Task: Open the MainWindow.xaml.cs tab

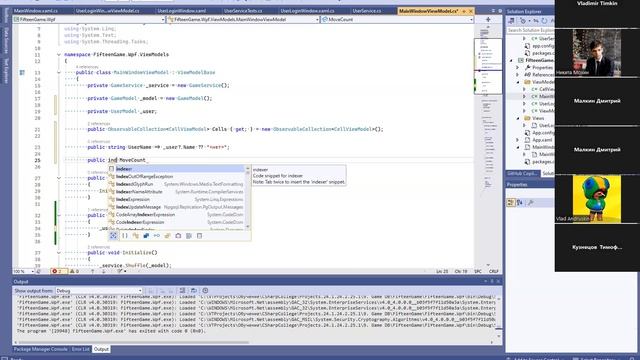Action: click(36, 11)
